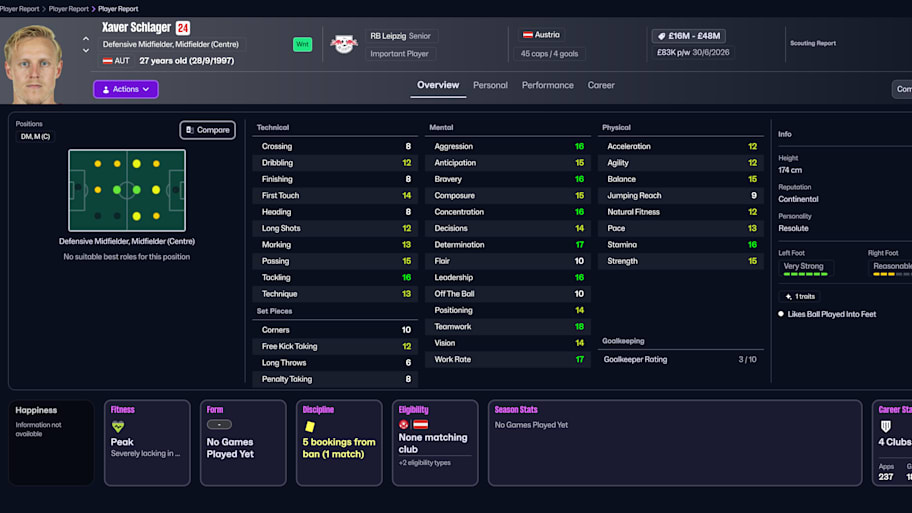Click the traits sparkle icon
Screen dimensions: 912x513
point(788,297)
